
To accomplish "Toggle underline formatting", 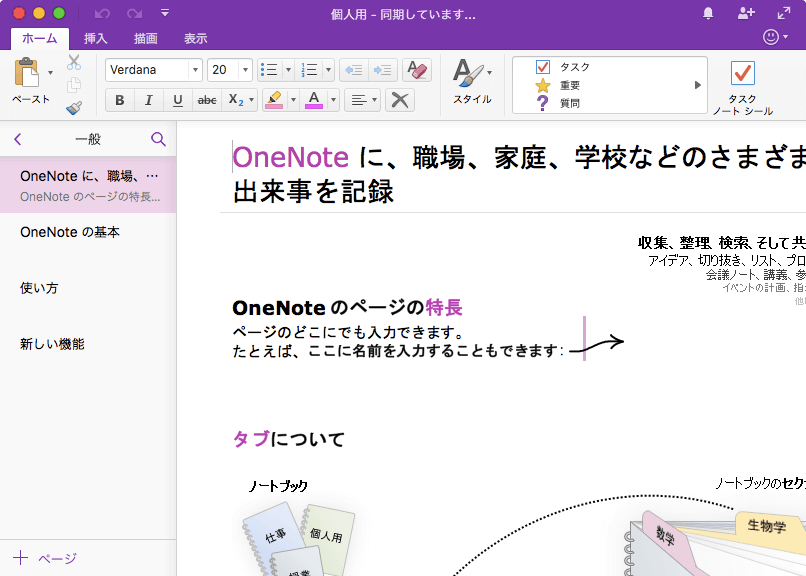I will click(178, 100).
